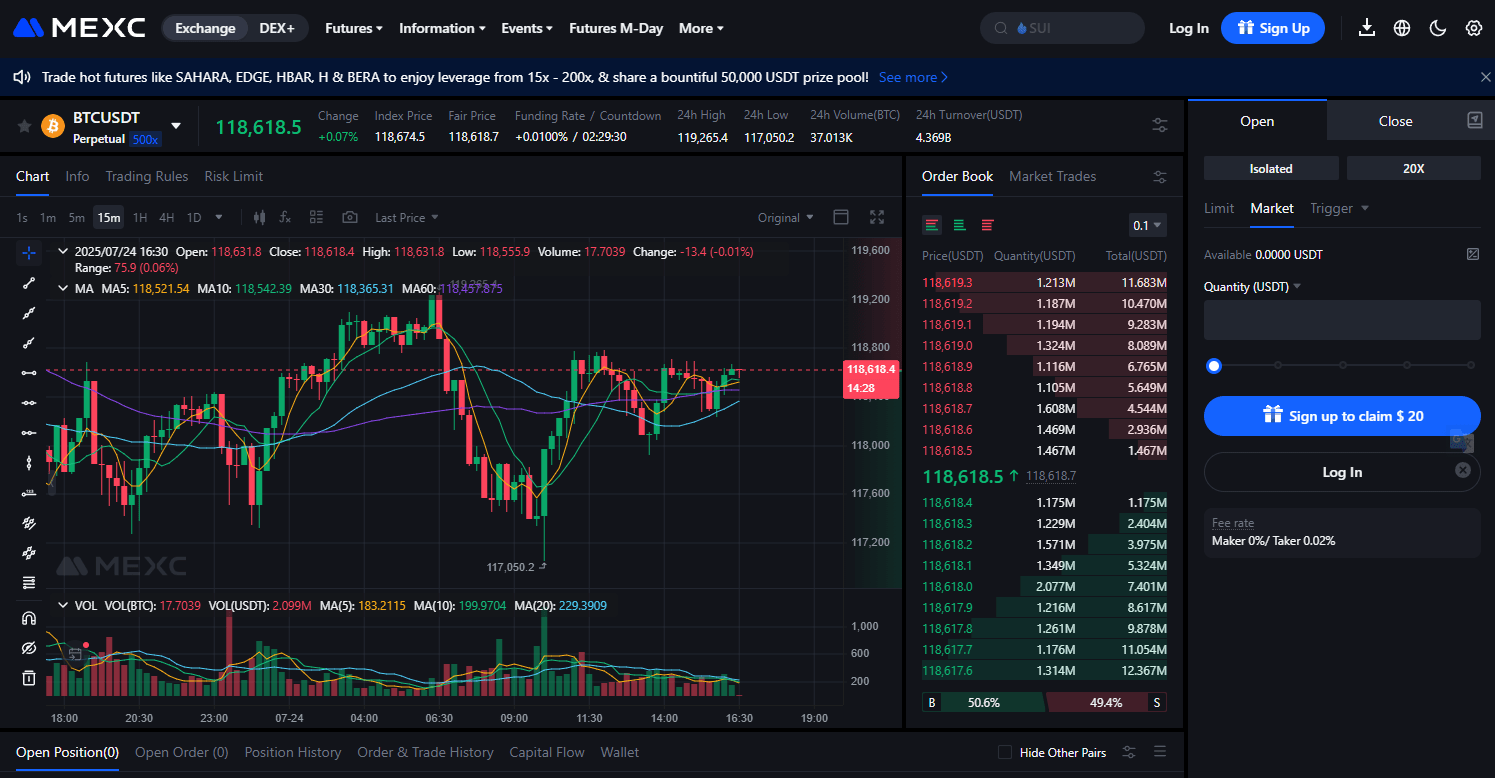The height and width of the screenshot is (778, 1495).
Task: Dismiss the Log In prompt X icon
Action: 1463,470
